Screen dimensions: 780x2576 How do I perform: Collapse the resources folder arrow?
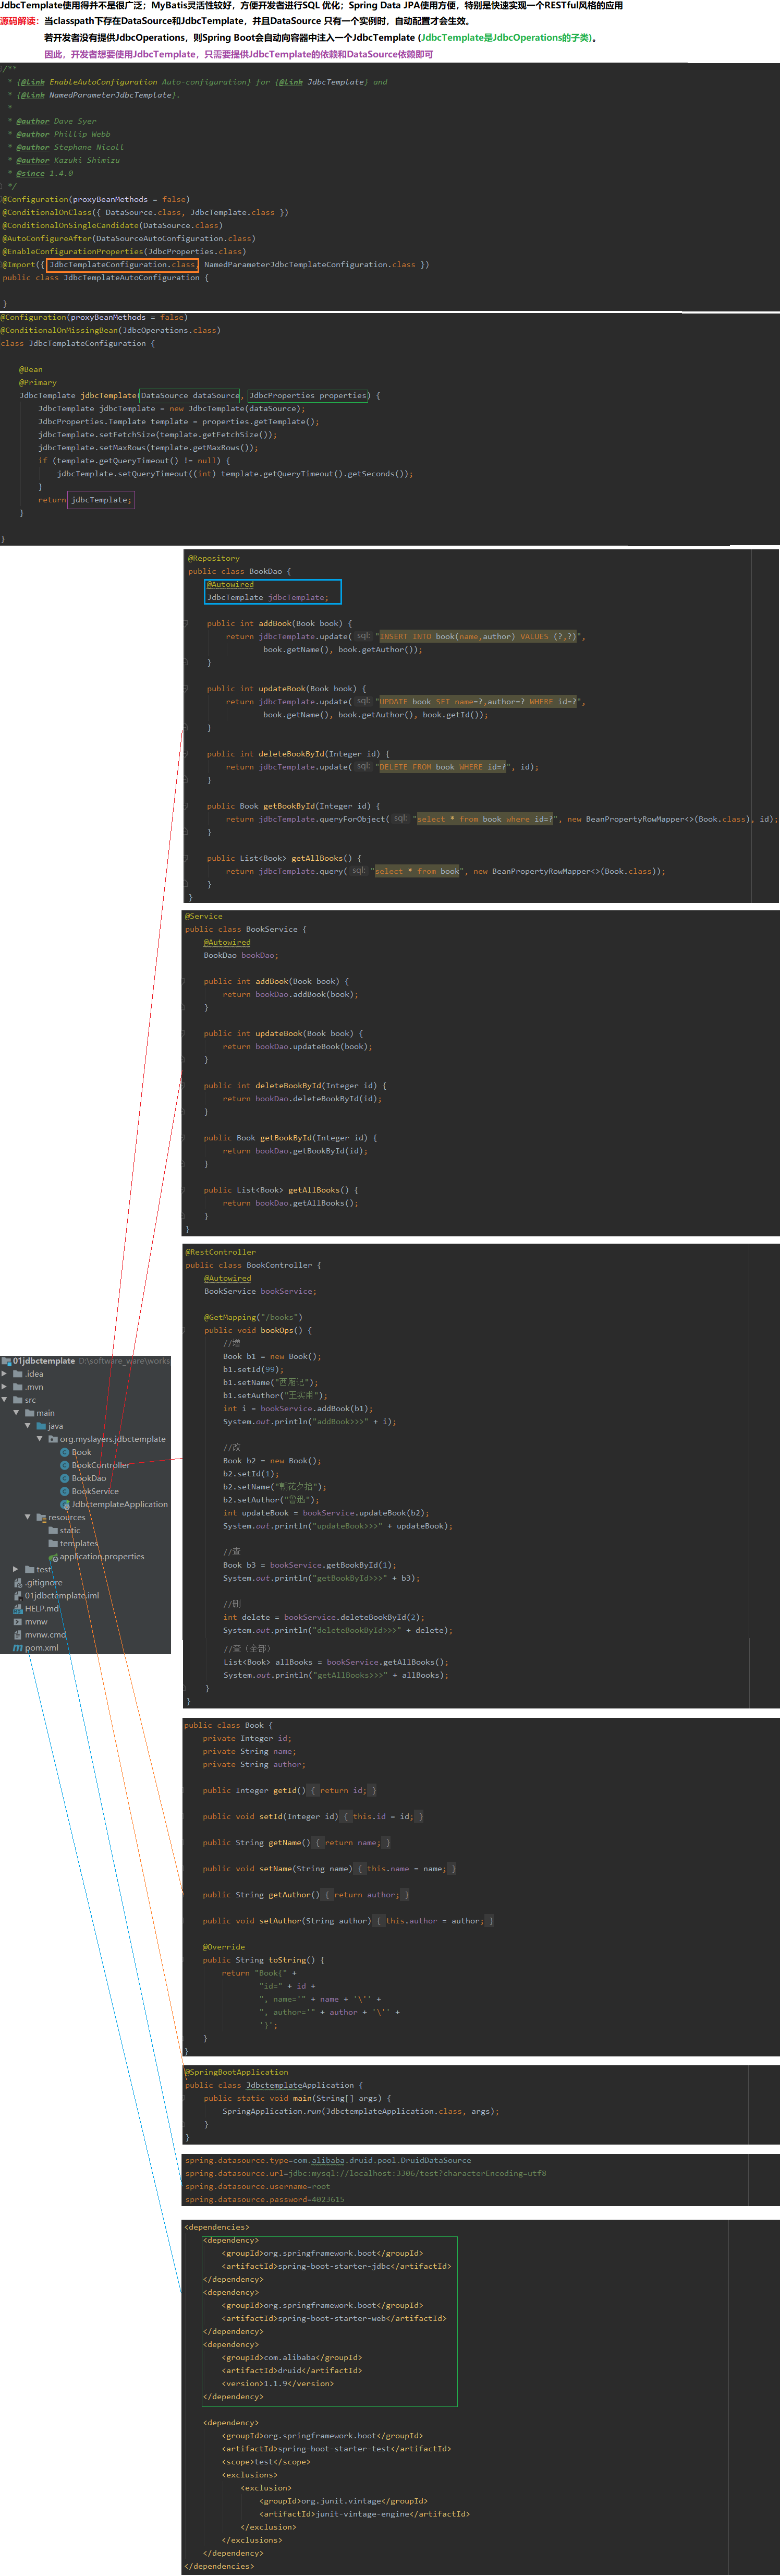[x=28, y=1517]
